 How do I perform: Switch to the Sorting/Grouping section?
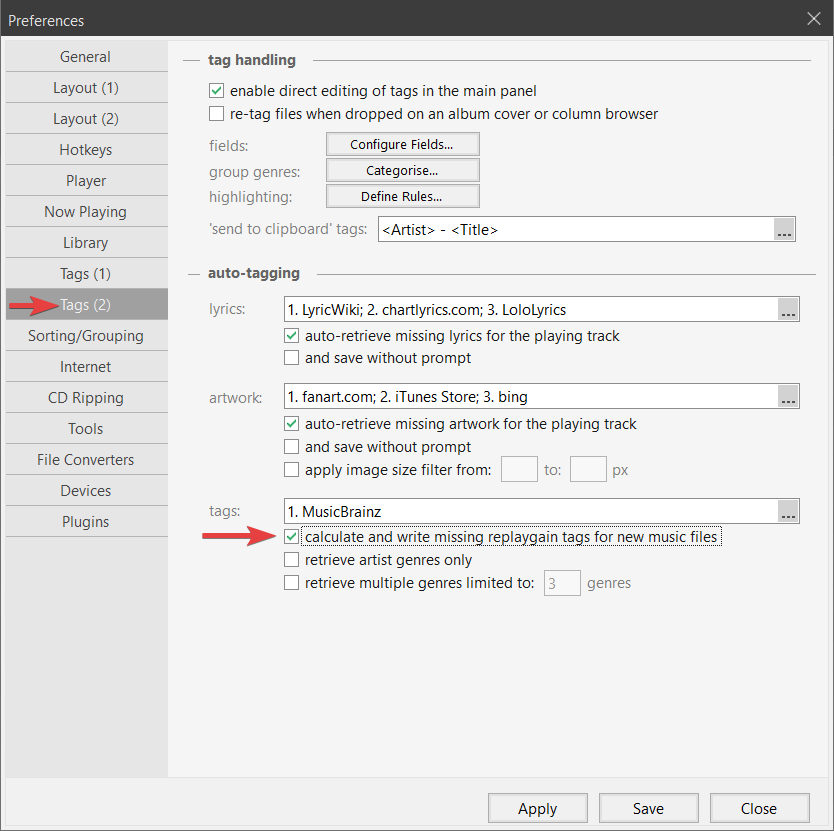tap(85, 336)
